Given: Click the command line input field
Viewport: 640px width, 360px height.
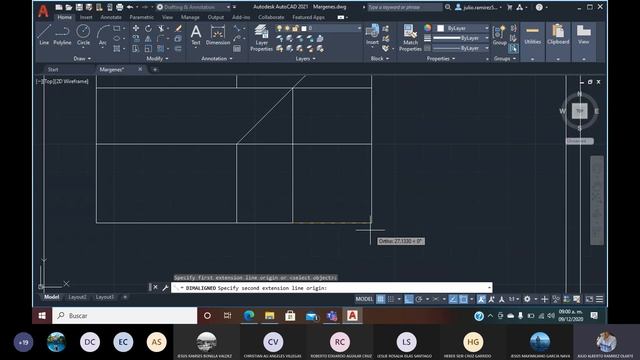Looking at the screenshot, I should coord(332,288).
